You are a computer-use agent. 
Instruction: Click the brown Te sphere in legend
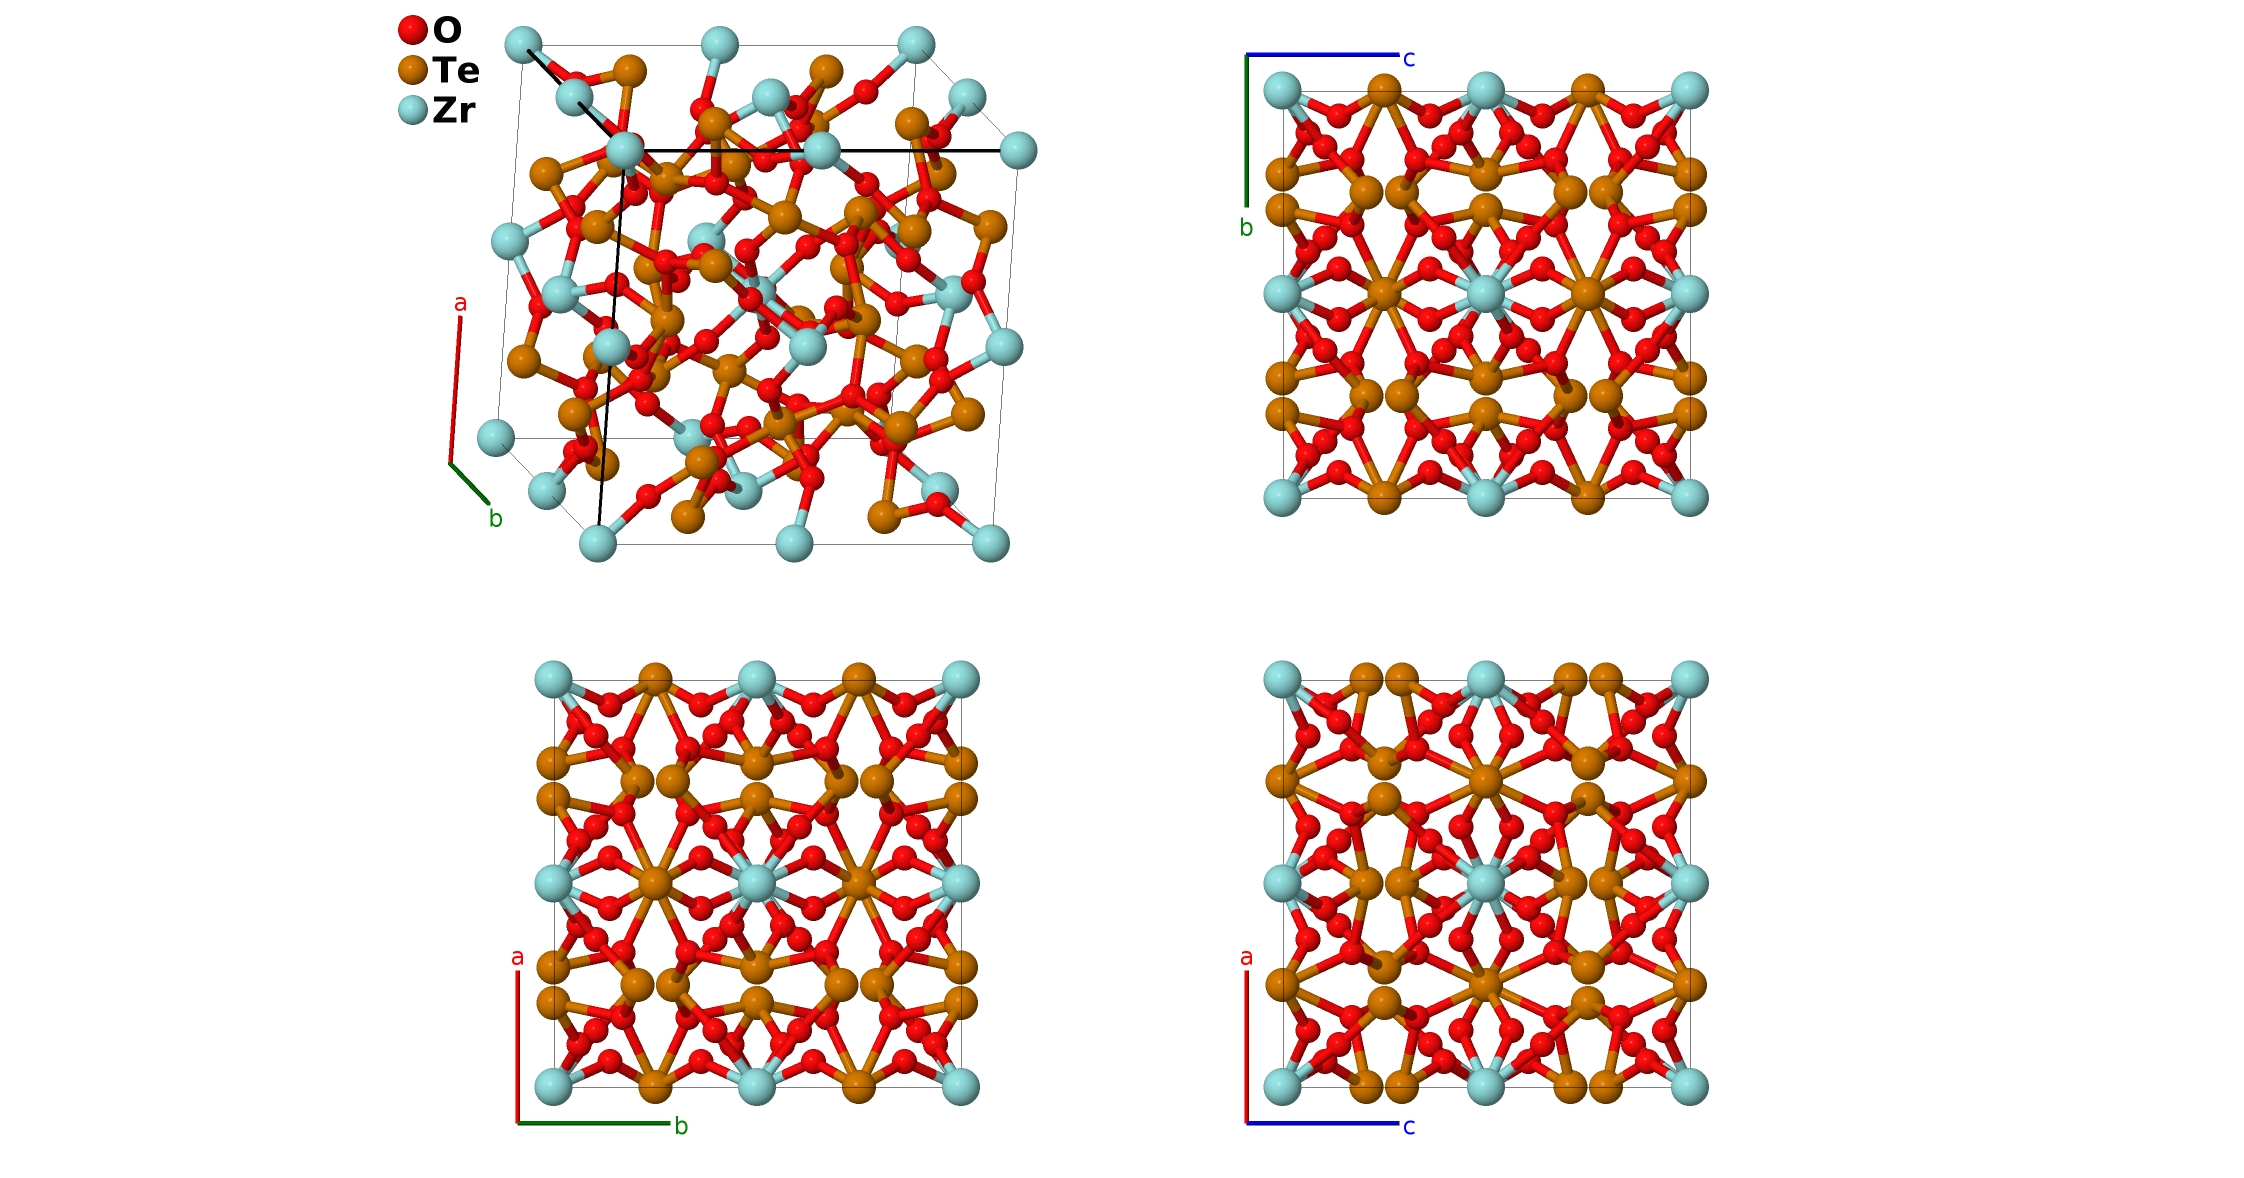(x=413, y=70)
